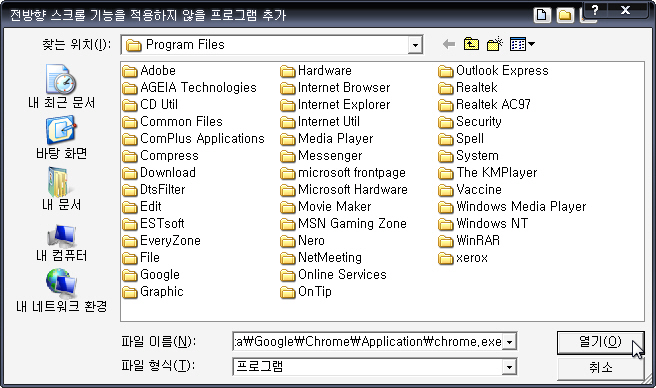
Task: Select the Windows NT folder
Action: coord(483,224)
